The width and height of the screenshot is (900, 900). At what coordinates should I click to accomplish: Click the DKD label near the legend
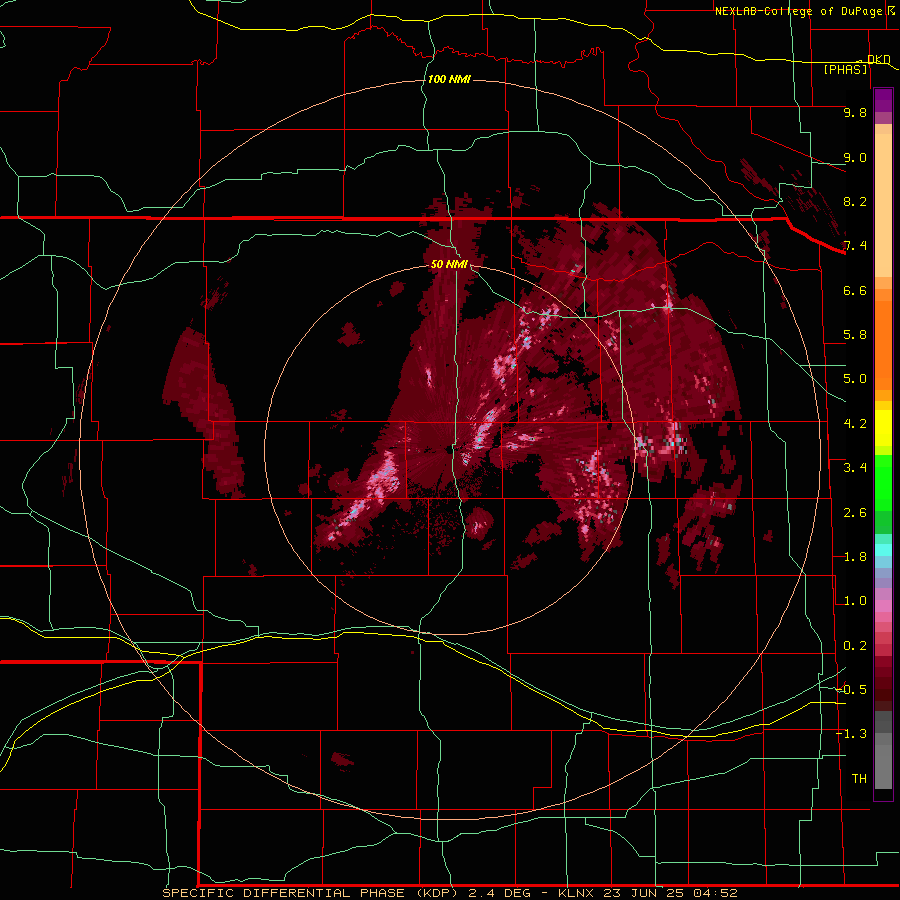(x=879, y=59)
